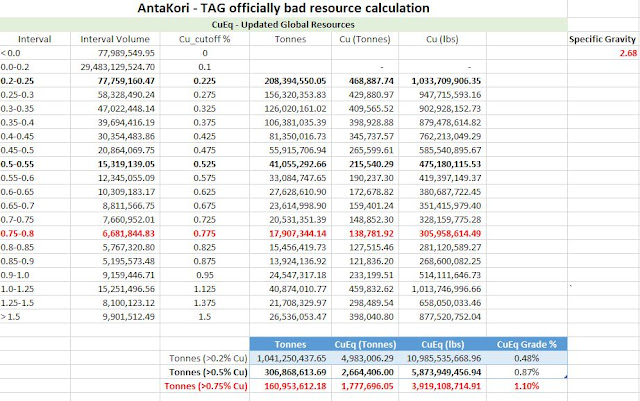Select the cutoff value 0.275
This screenshot has width=640, height=401.
(204, 95)
